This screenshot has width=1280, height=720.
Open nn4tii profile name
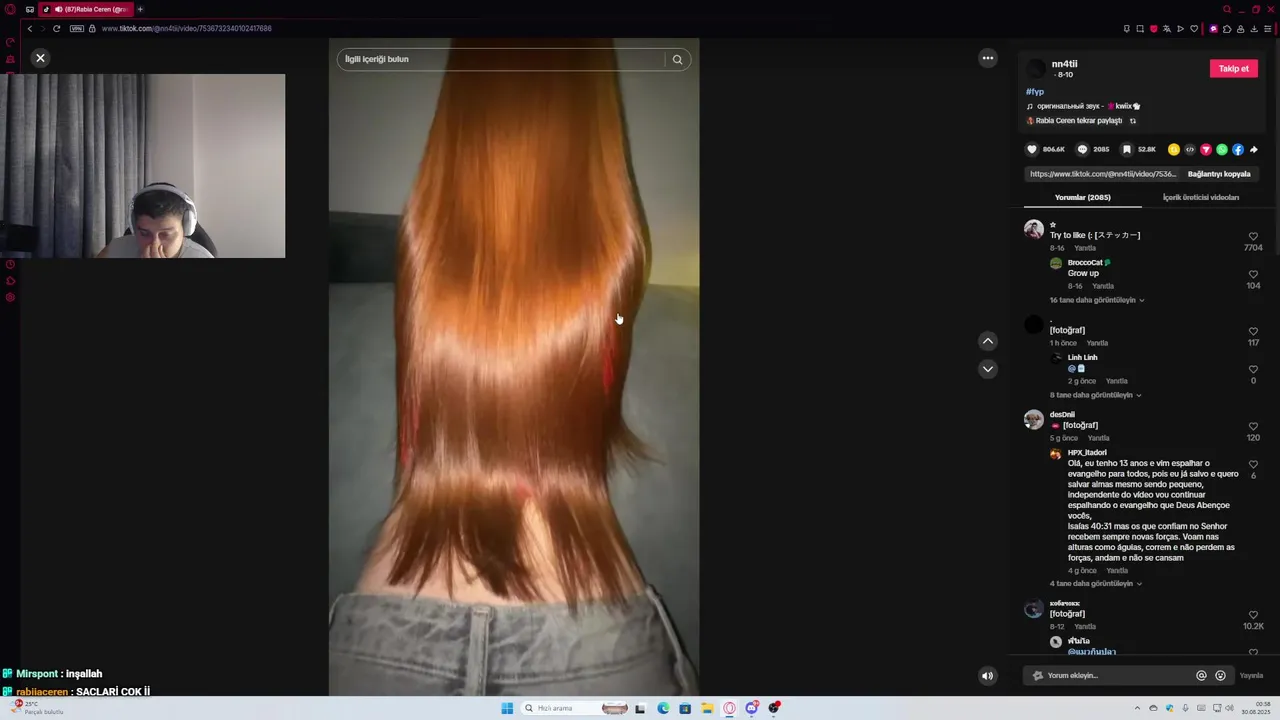coord(1064,64)
